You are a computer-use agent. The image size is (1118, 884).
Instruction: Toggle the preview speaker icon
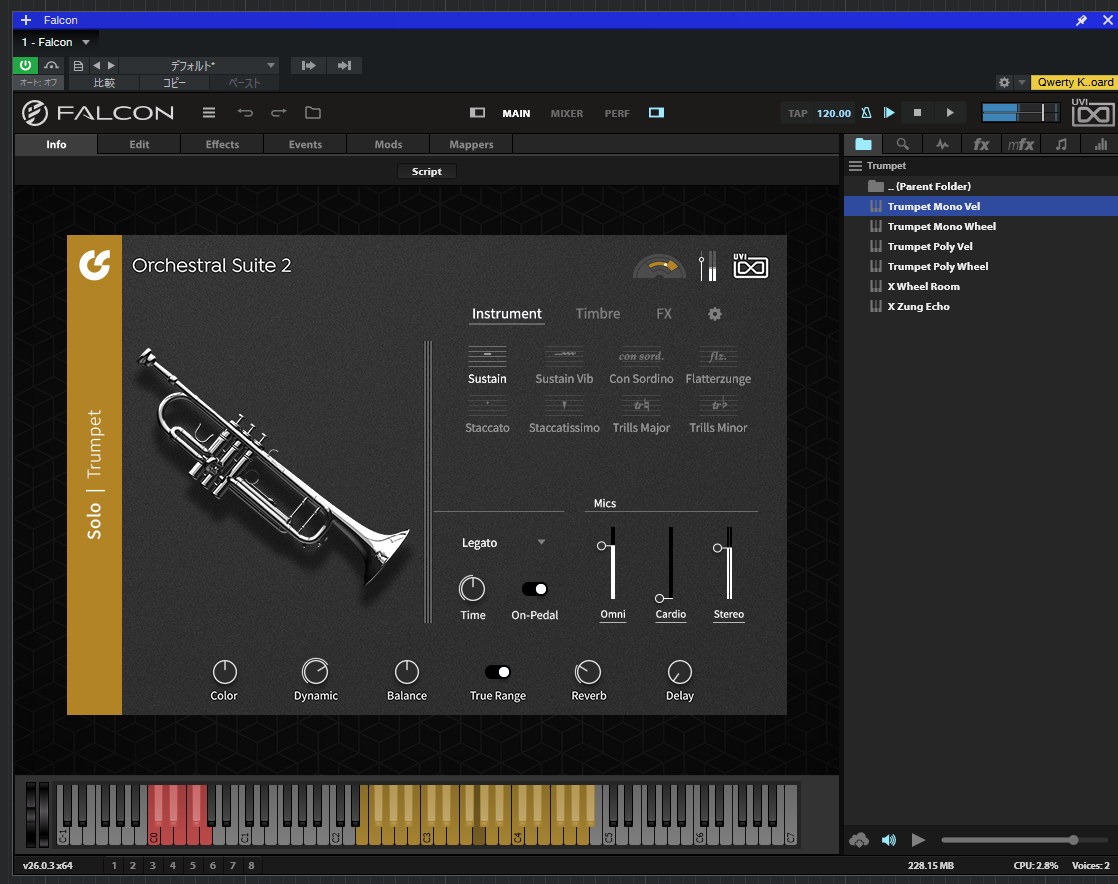coord(888,841)
